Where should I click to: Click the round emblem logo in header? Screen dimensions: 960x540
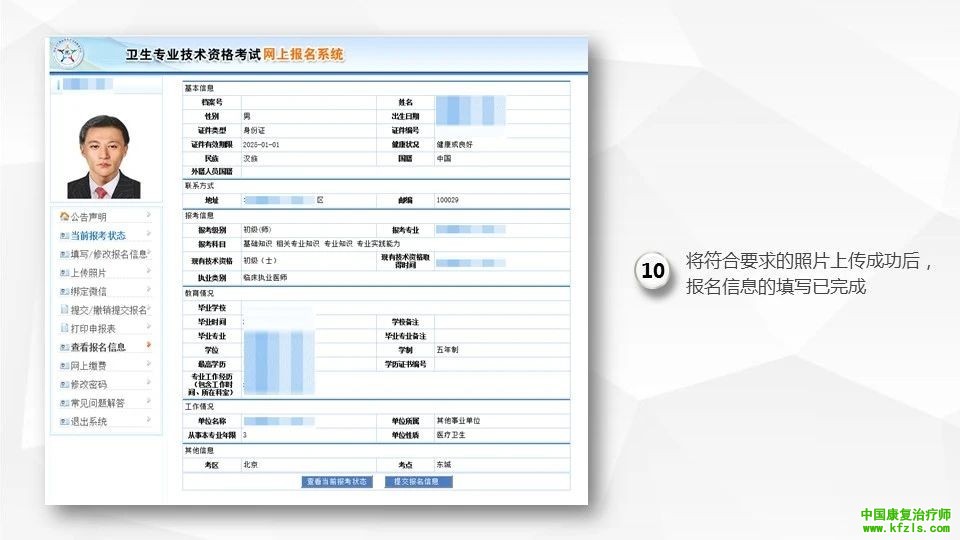tap(68, 55)
